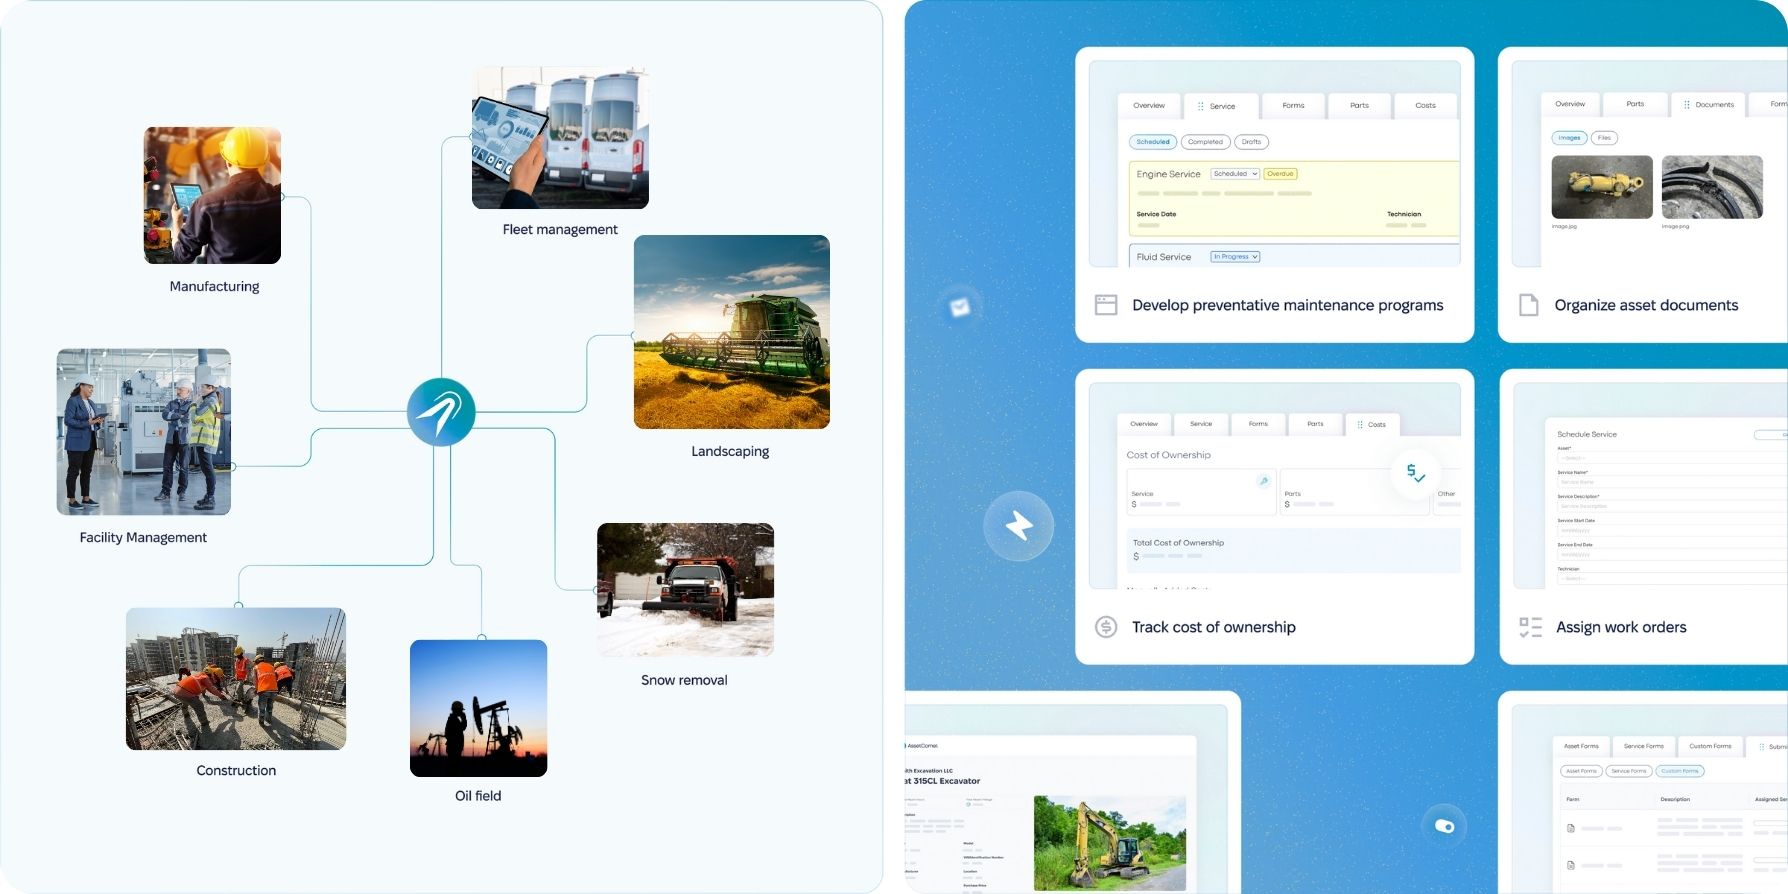Click the browser window icon beside maintenance programs
The height and width of the screenshot is (894, 1788).
coord(1106,305)
